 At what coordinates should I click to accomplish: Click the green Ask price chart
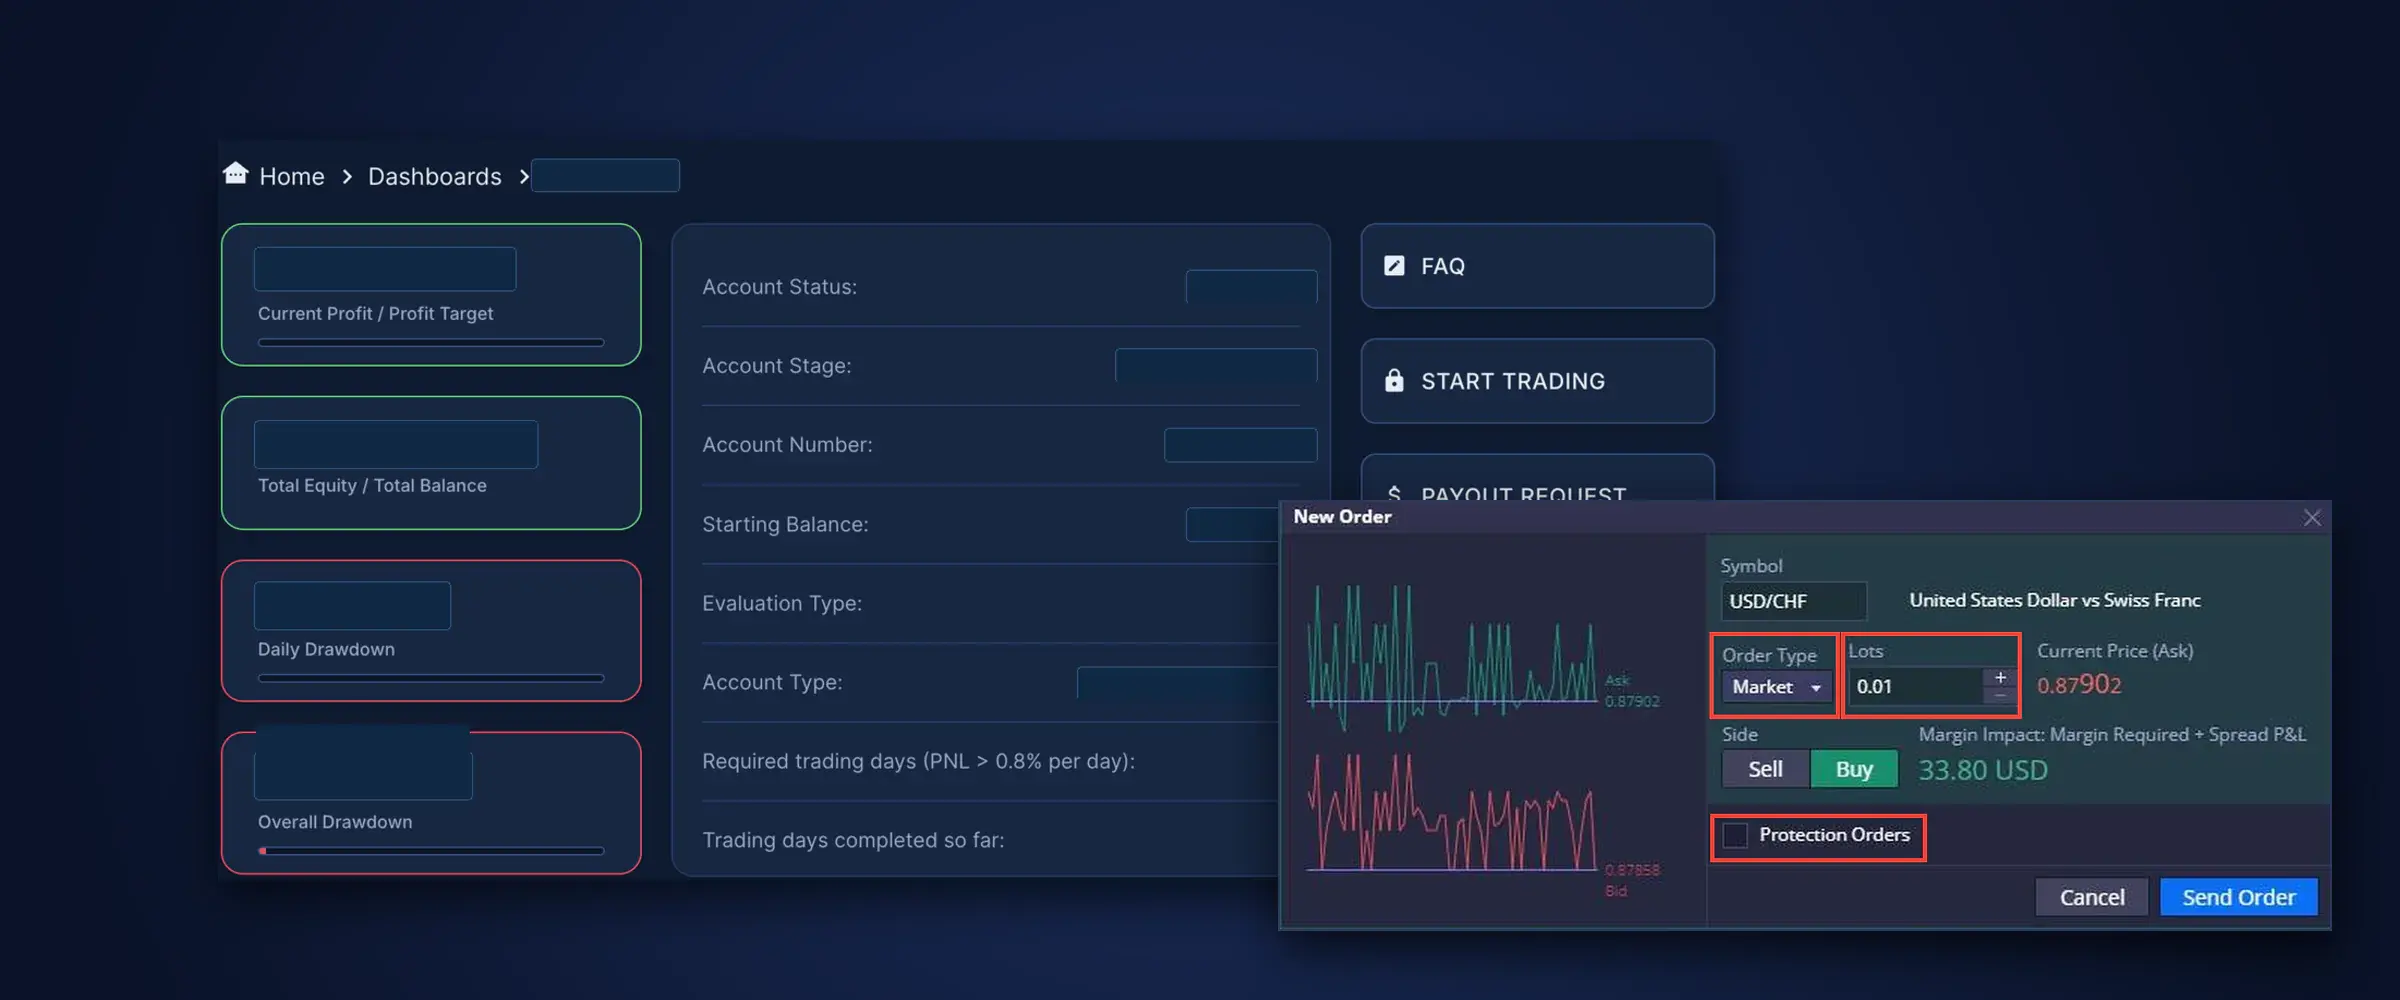pos(1452,658)
